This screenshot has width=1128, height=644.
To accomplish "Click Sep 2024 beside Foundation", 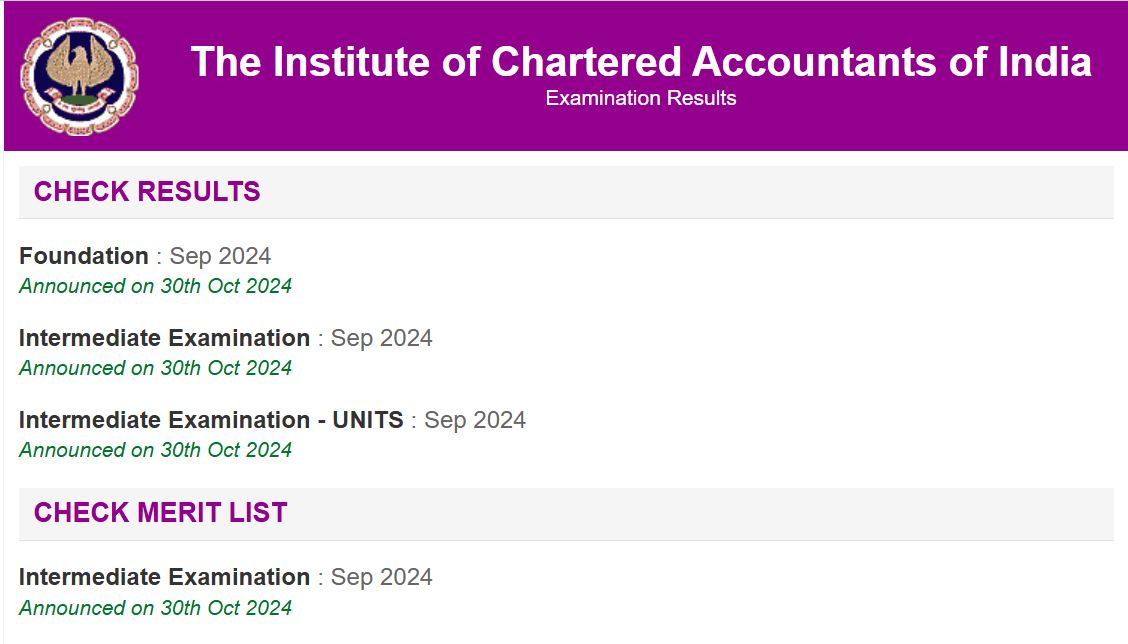I will pyautogui.click(x=220, y=256).
